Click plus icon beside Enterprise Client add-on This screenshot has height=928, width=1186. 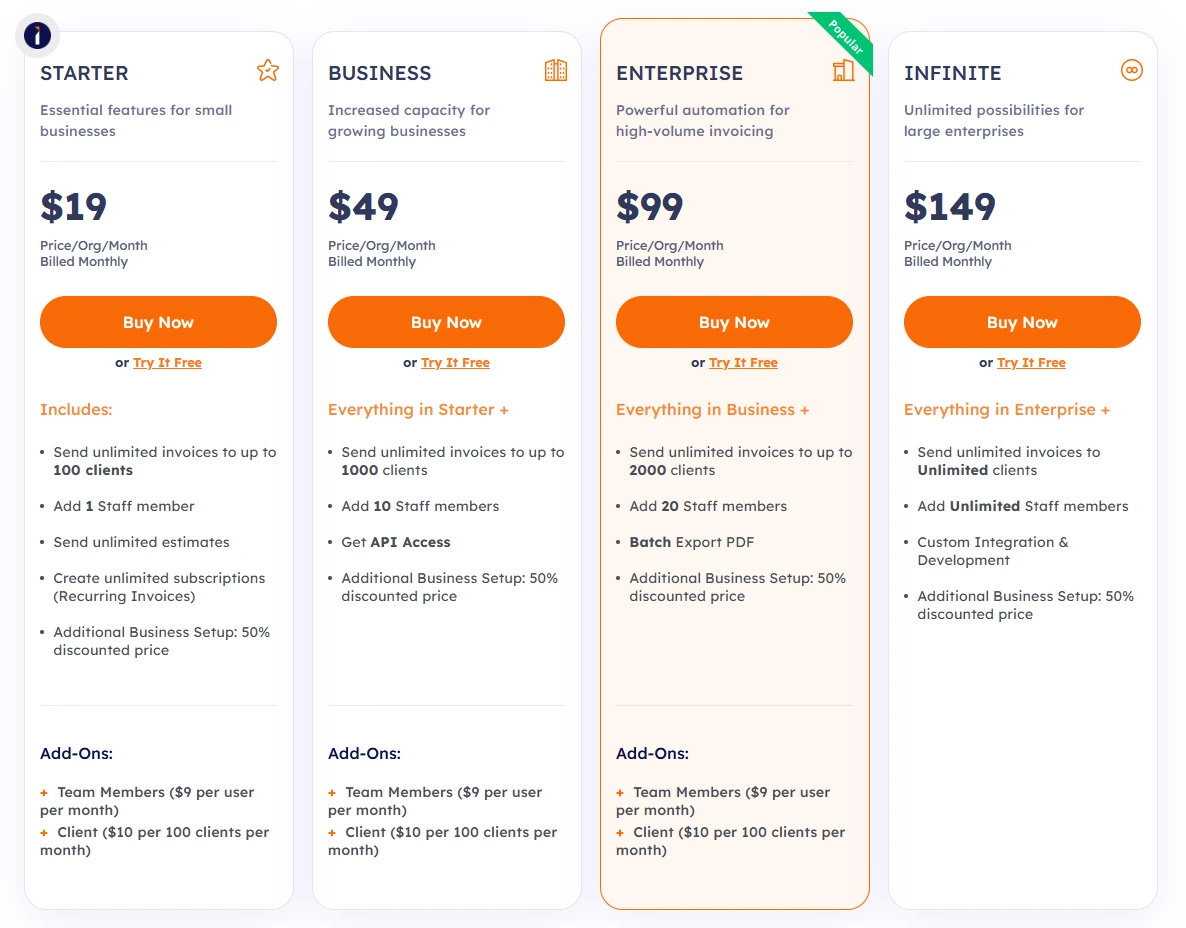(620, 833)
